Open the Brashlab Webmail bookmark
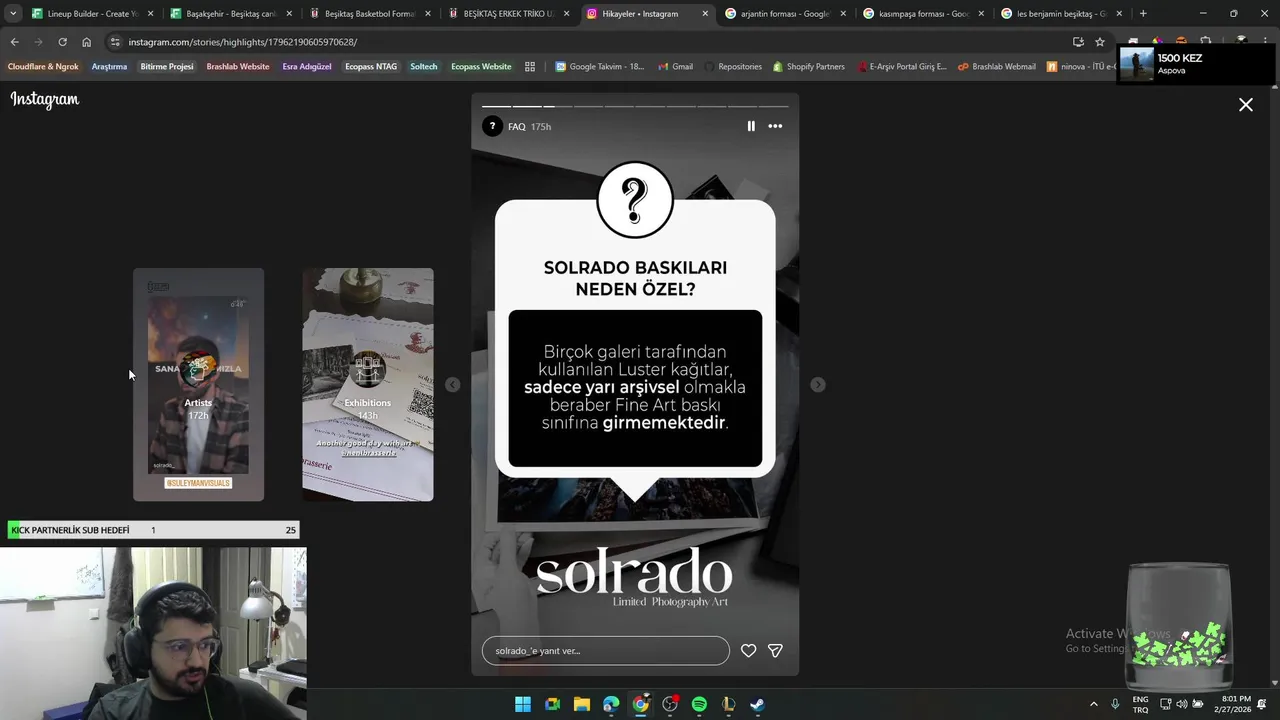1280x720 pixels. click(x=996, y=67)
